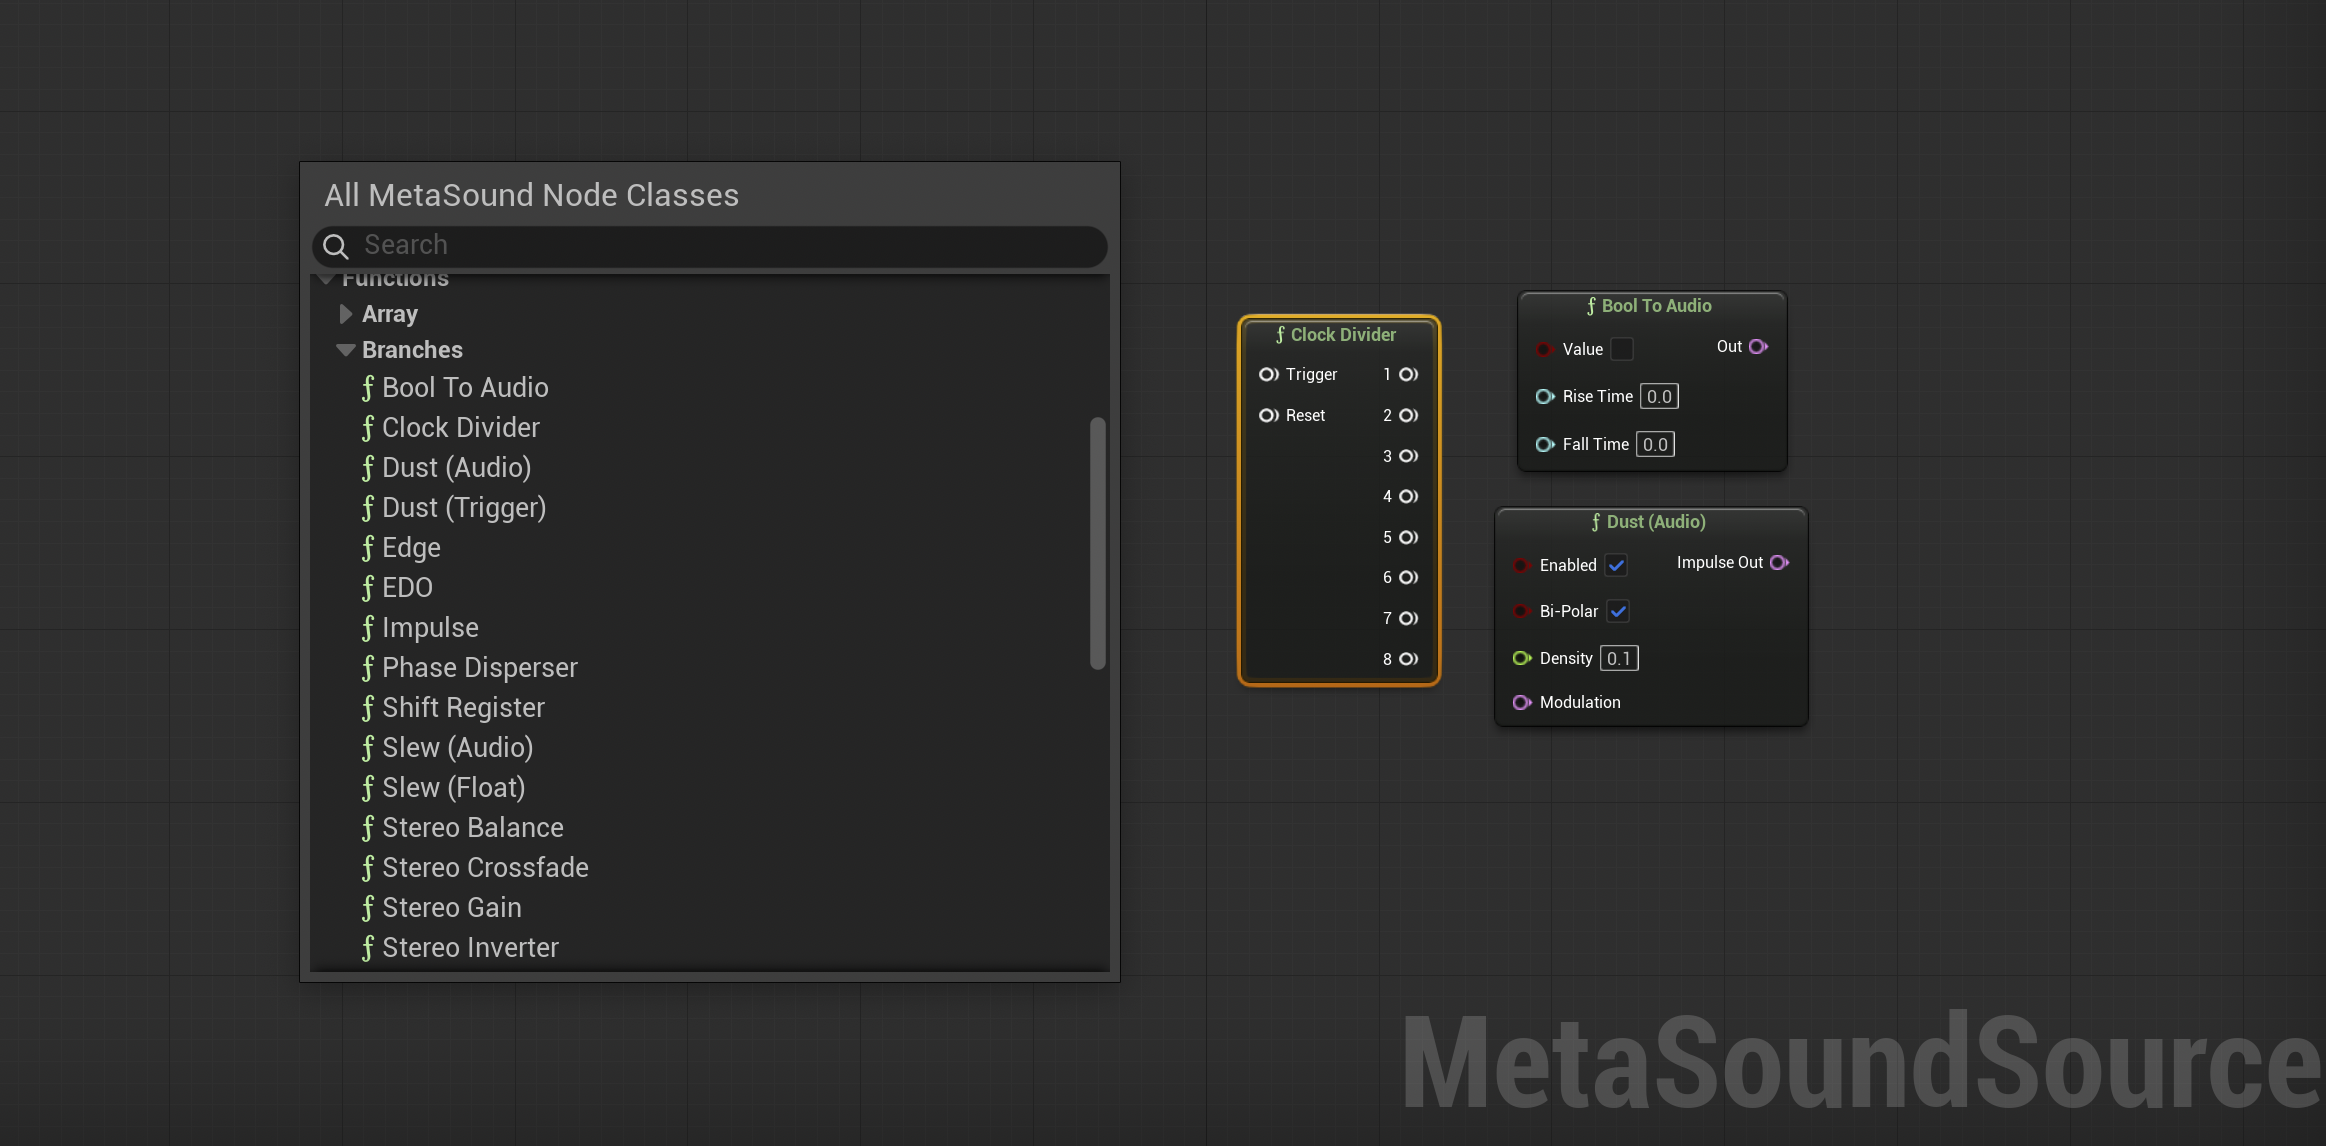Screen dimensions: 2326x1146
Task: Edit the Fall Time value field
Action: click(1655, 444)
